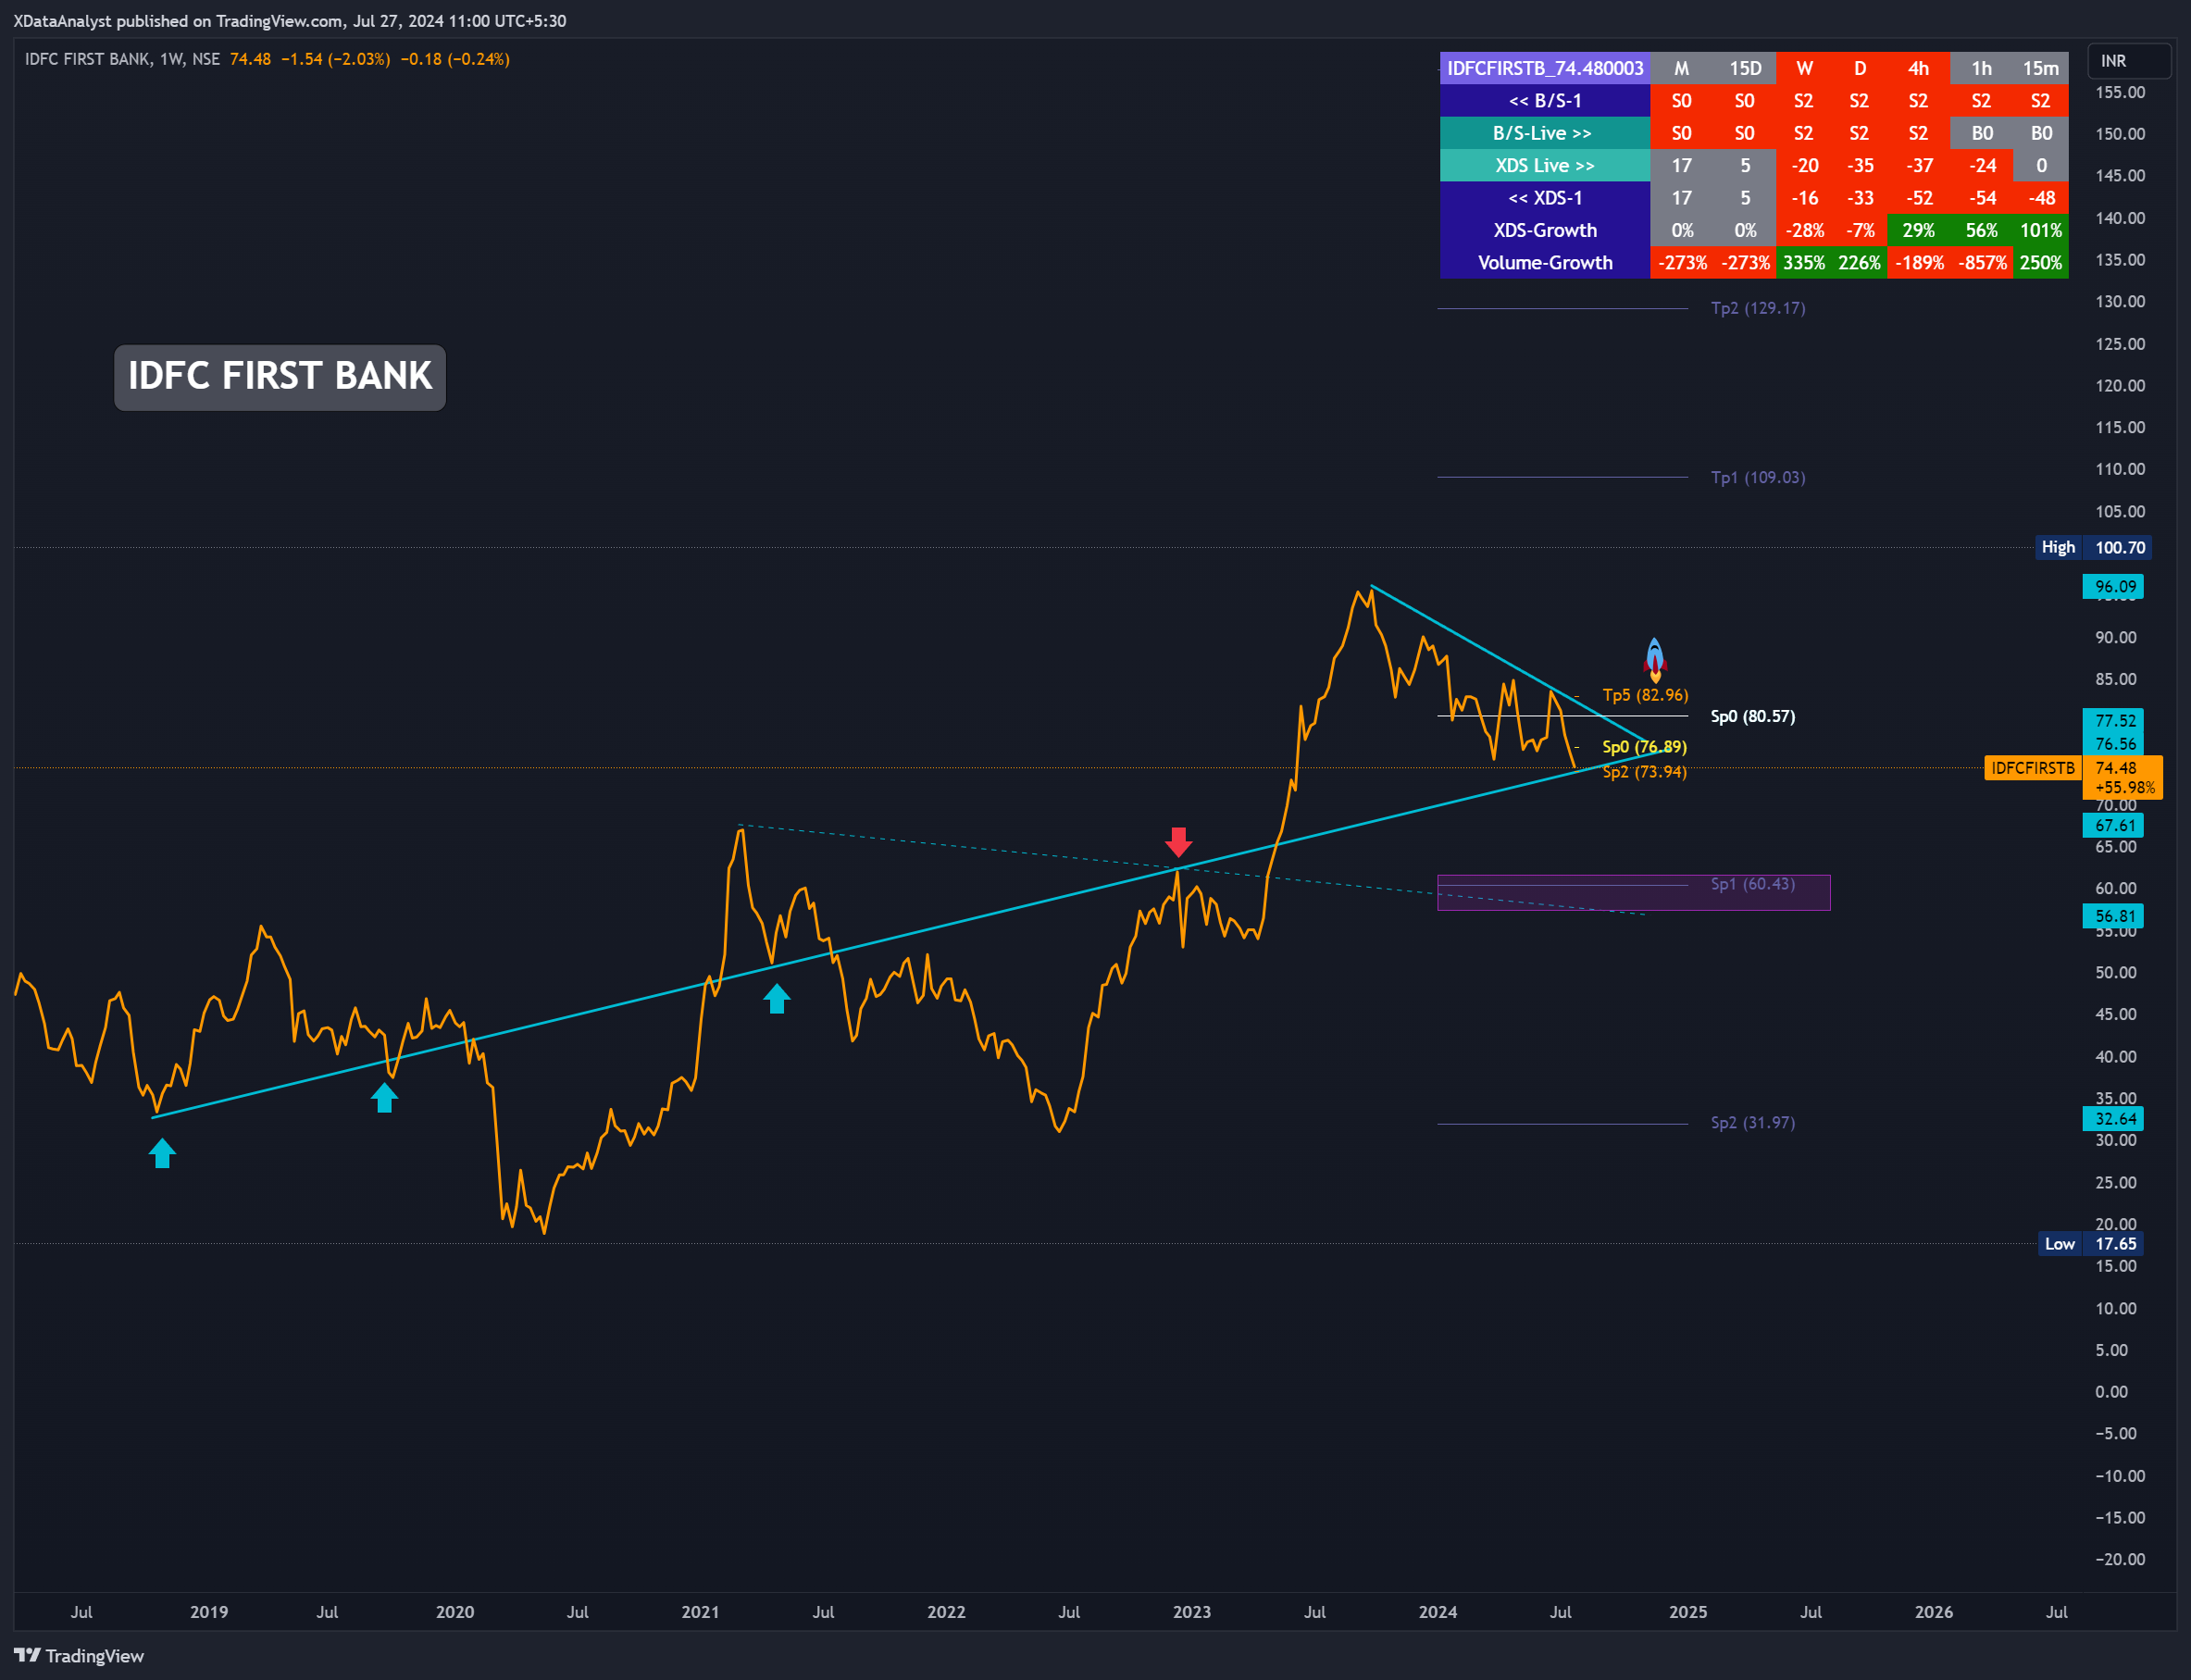Click the << B/S-1 row label

pos(1545,101)
